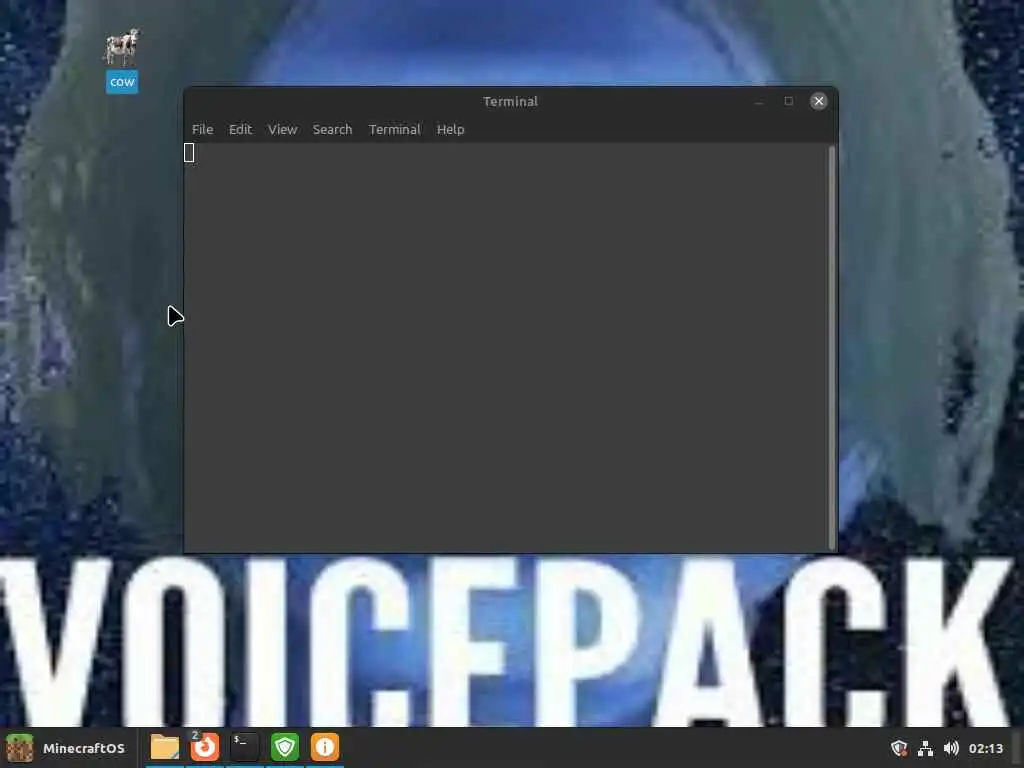The image size is (1024, 768).
Task: Open the Search menu in Terminal
Action: click(332, 129)
